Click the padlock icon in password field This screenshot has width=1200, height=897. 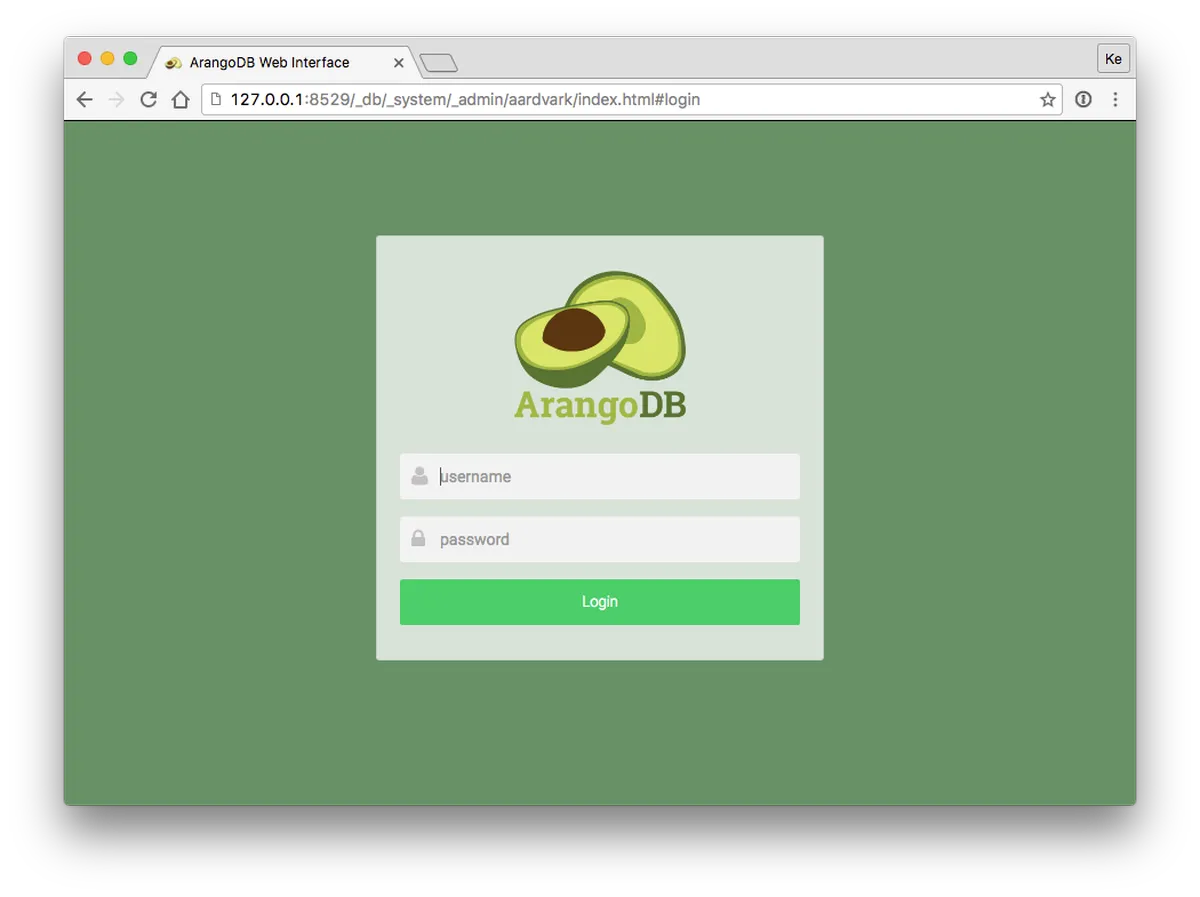pyautogui.click(x=419, y=539)
